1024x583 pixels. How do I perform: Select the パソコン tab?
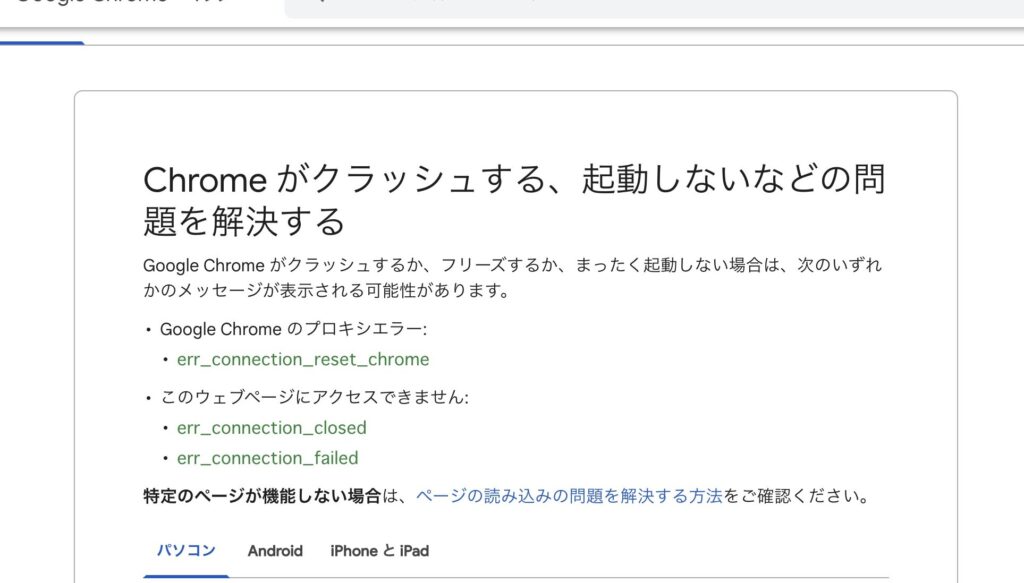pyautogui.click(x=186, y=551)
